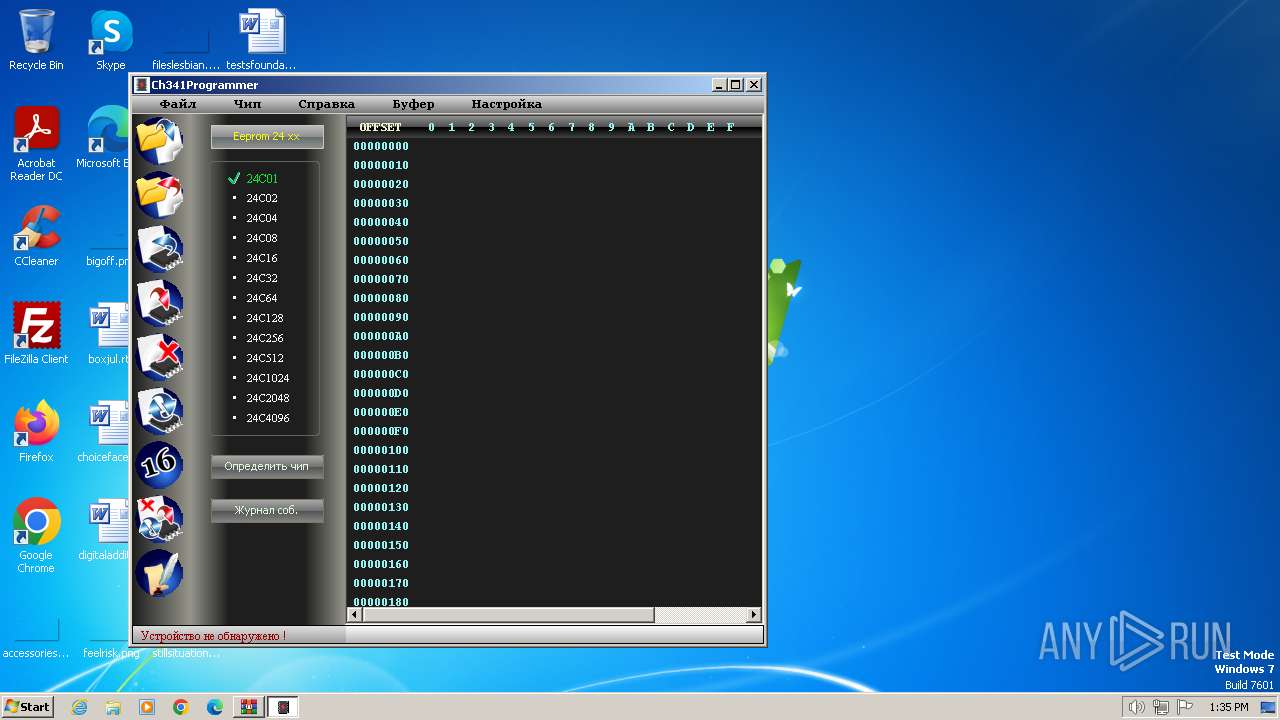The image size is (1280, 720).
Task: Open the Recycle Bin desktop icon
Action: (x=36, y=40)
